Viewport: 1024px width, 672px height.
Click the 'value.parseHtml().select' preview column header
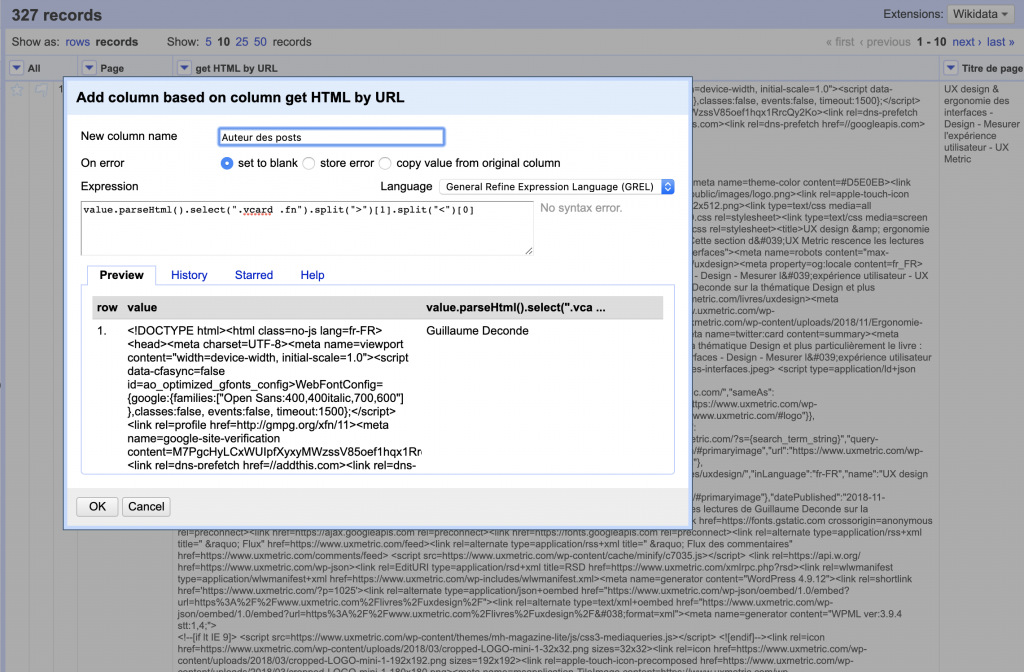click(x=516, y=307)
